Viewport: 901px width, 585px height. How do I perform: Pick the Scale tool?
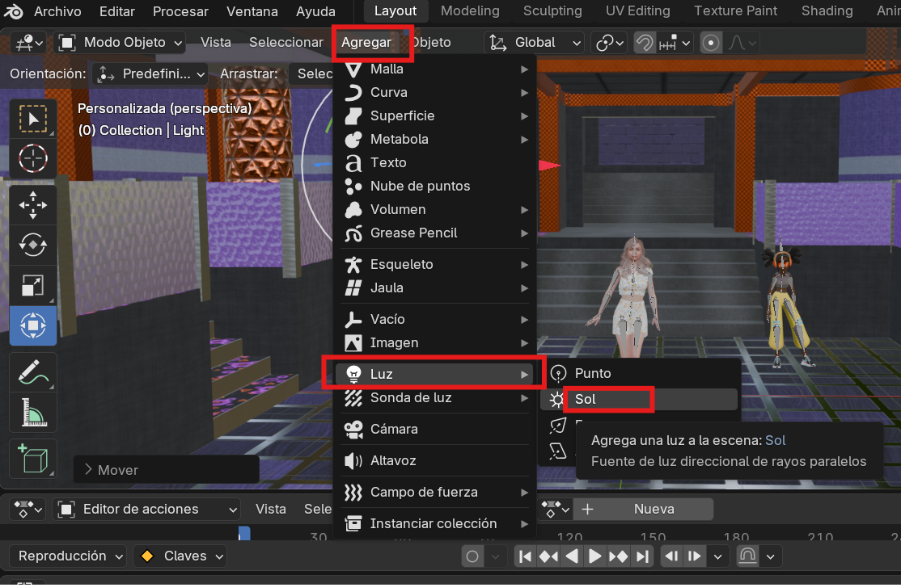33,284
